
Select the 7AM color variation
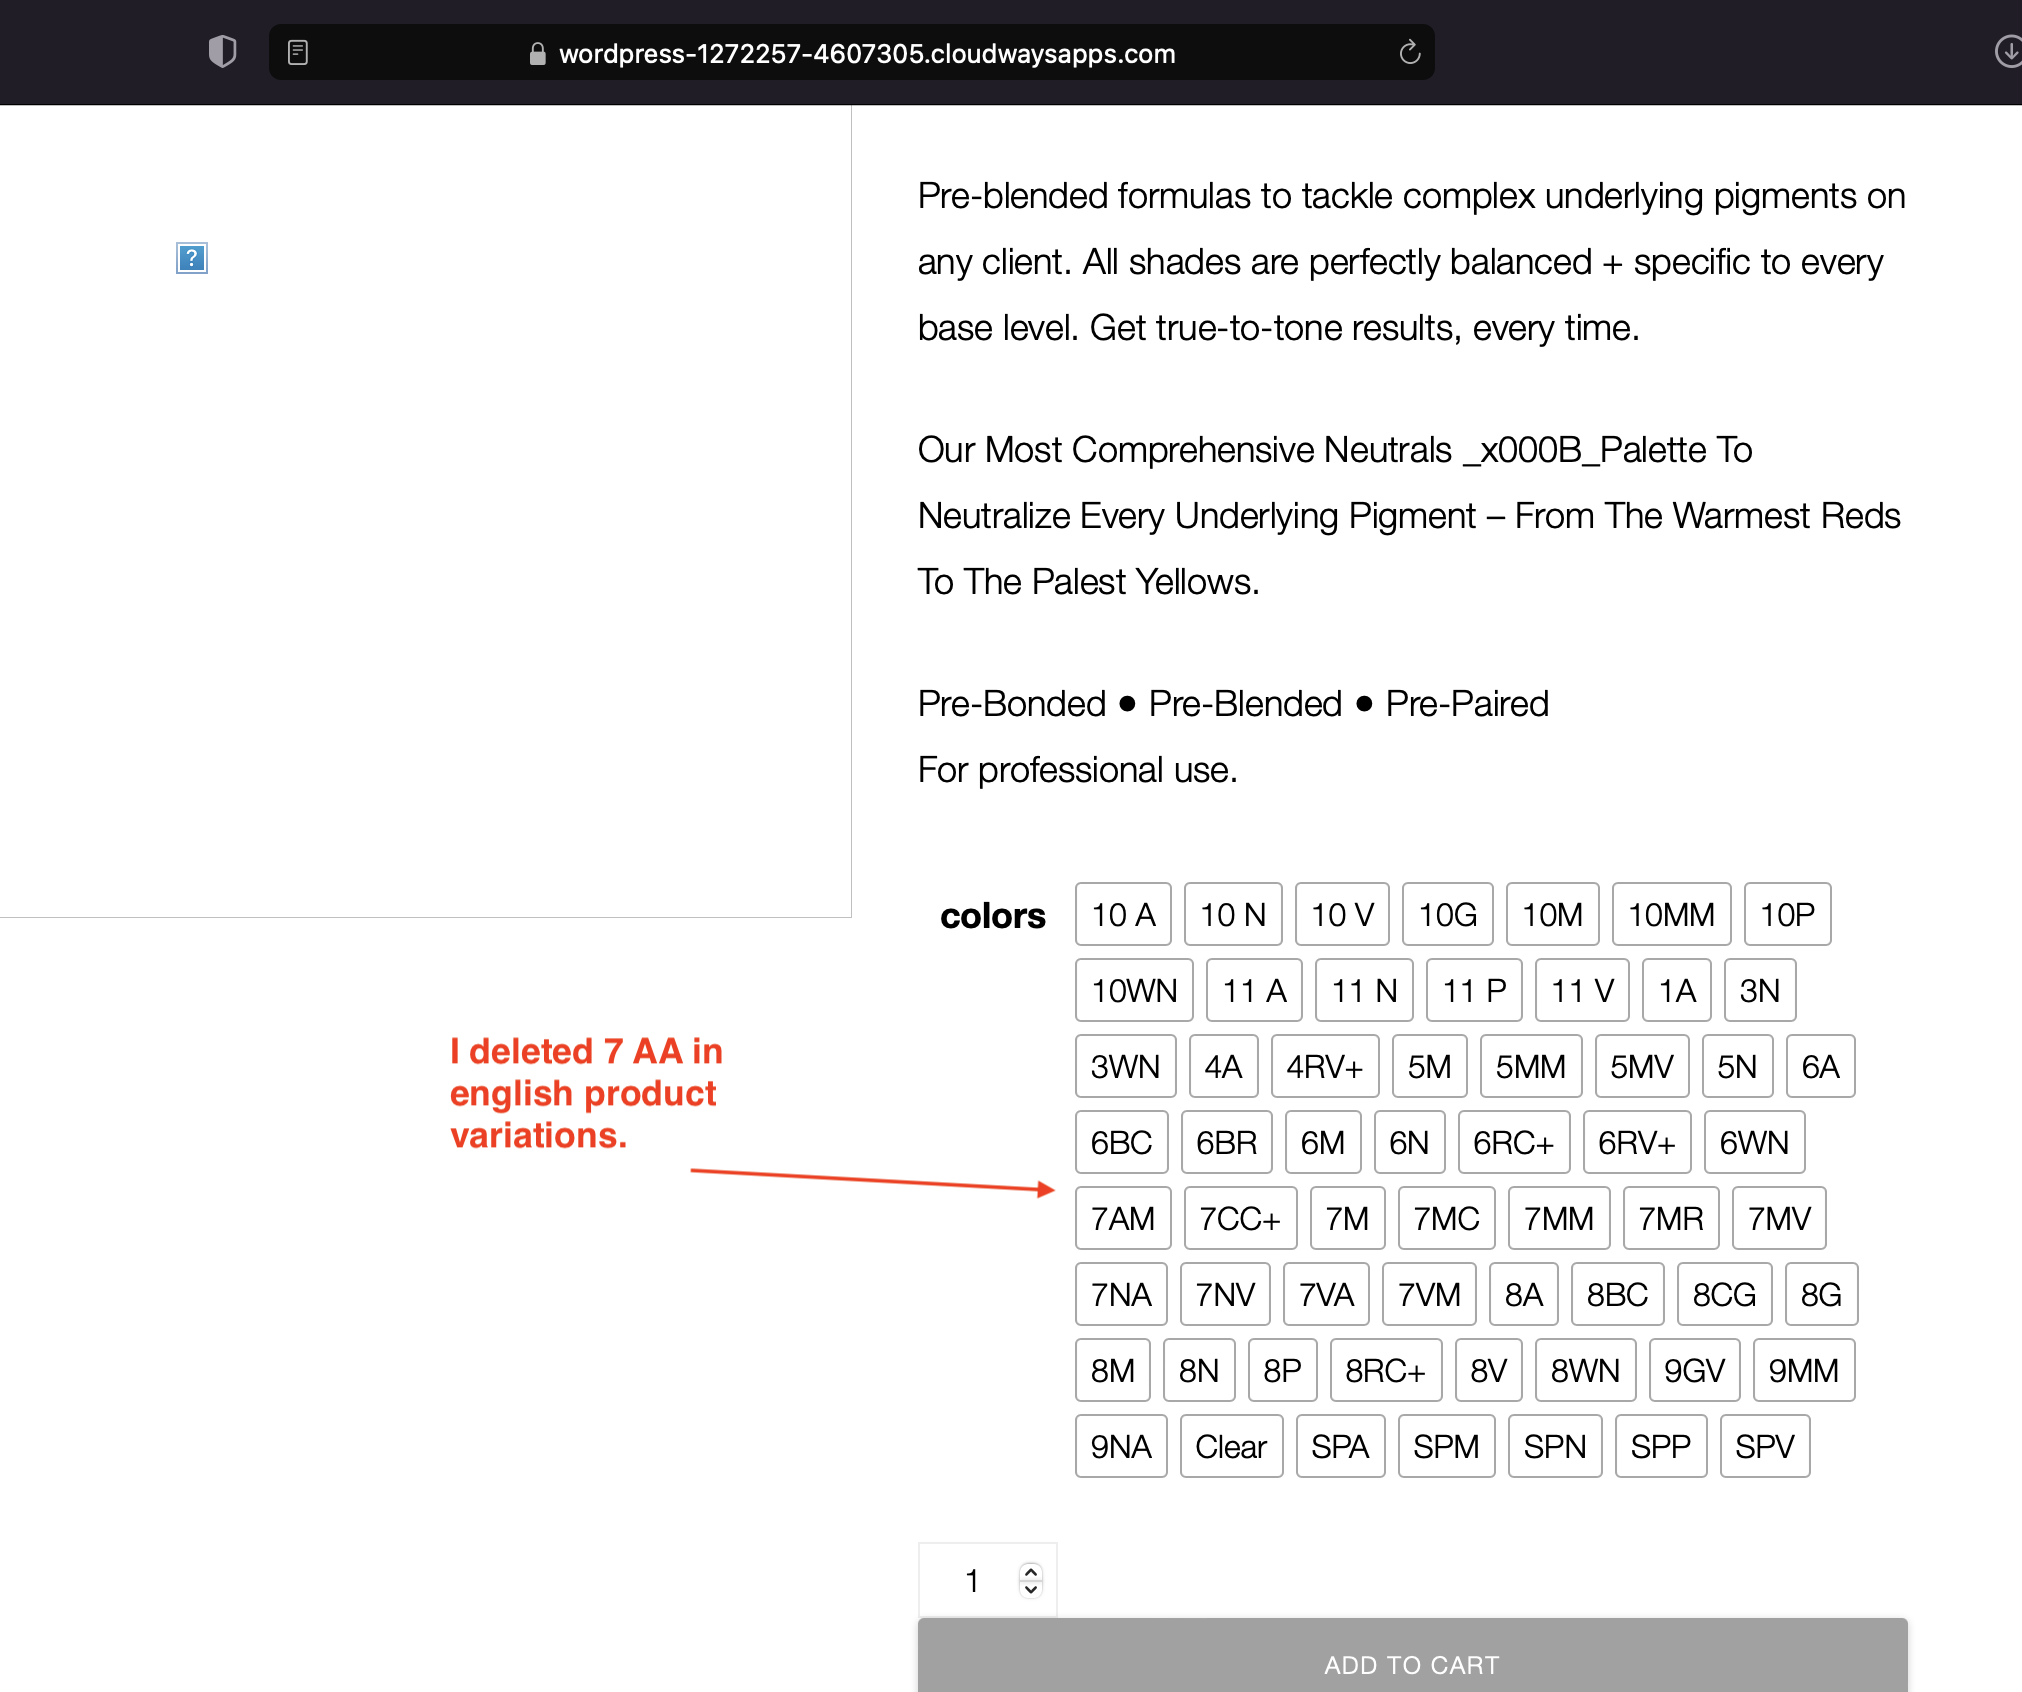click(1122, 1218)
